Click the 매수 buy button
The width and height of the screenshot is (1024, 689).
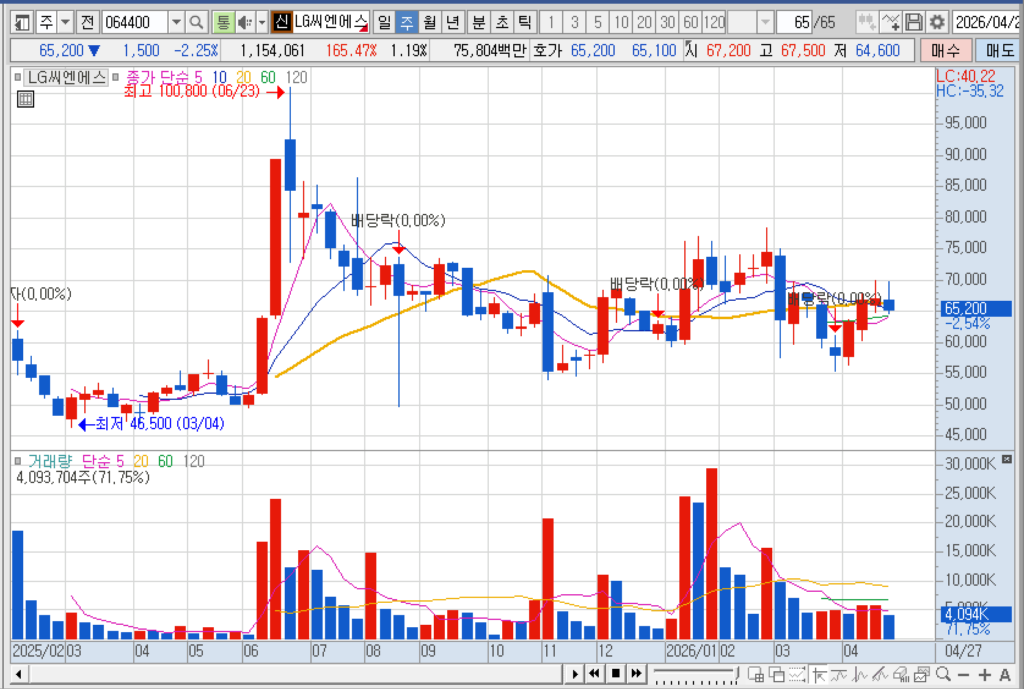[945, 50]
